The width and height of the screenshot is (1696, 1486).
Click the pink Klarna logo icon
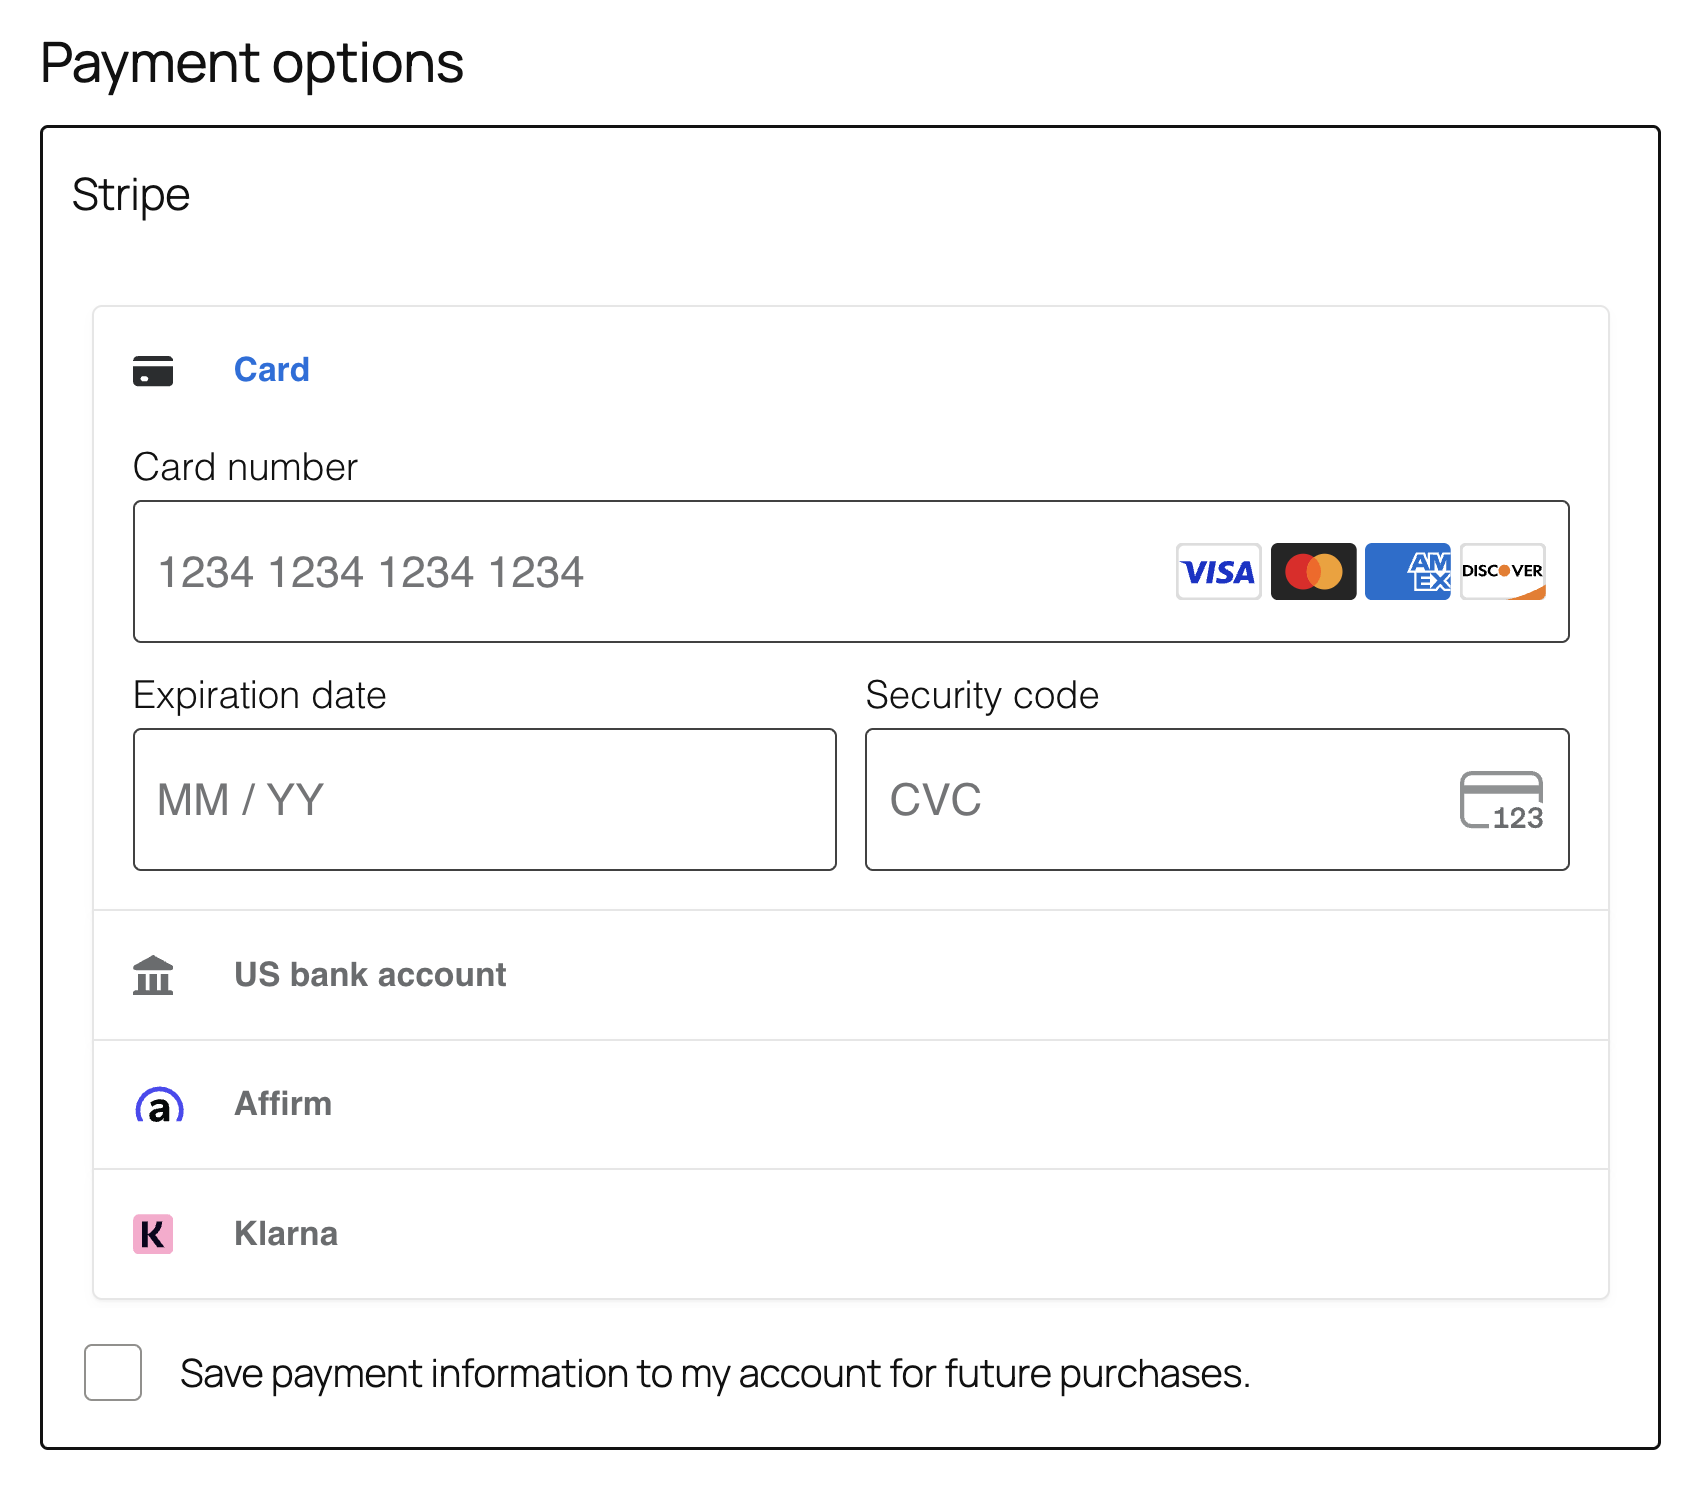pos(152,1234)
